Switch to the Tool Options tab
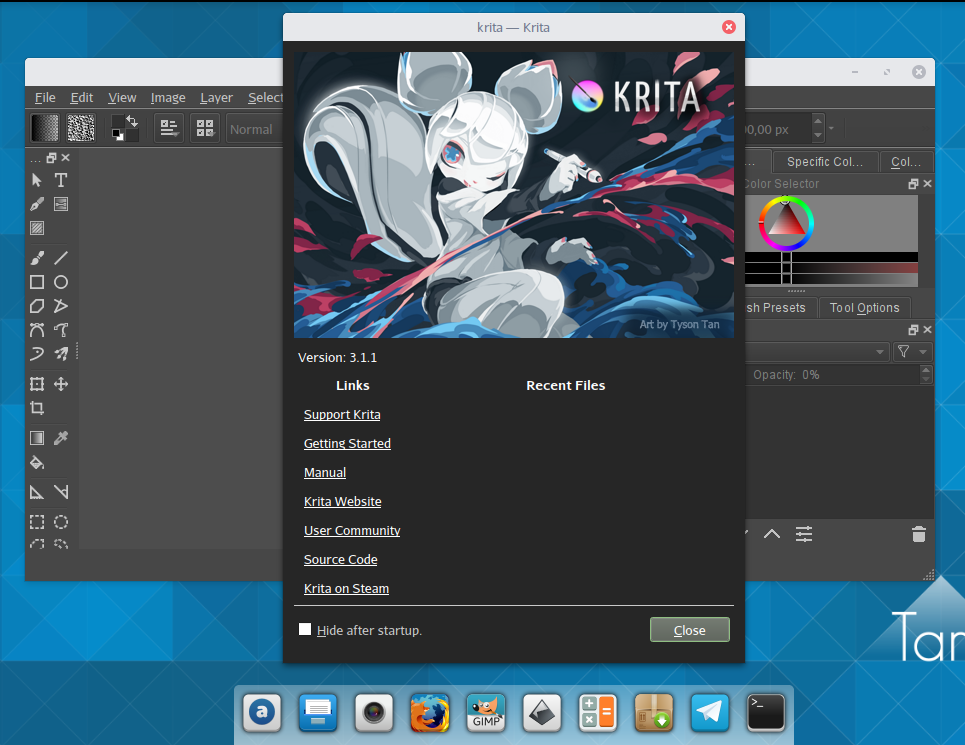 [864, 308]
